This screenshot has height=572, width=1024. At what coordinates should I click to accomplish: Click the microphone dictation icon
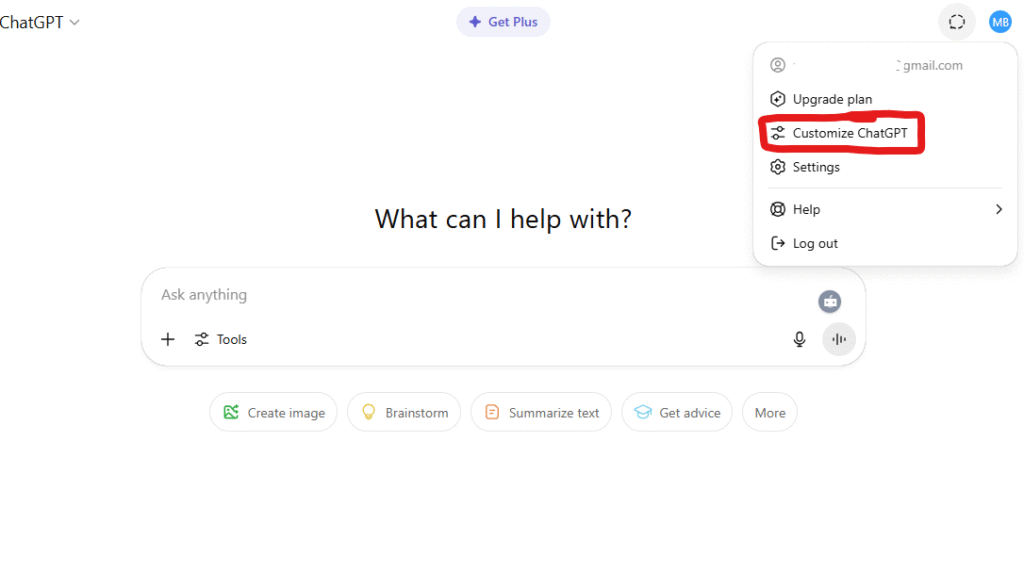tap(799, 340)
